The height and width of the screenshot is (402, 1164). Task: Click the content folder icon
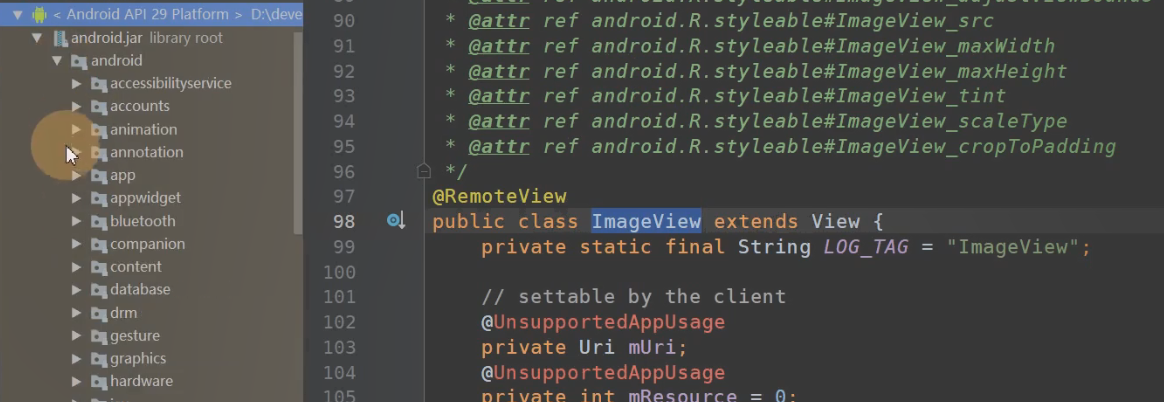point(99,268)
